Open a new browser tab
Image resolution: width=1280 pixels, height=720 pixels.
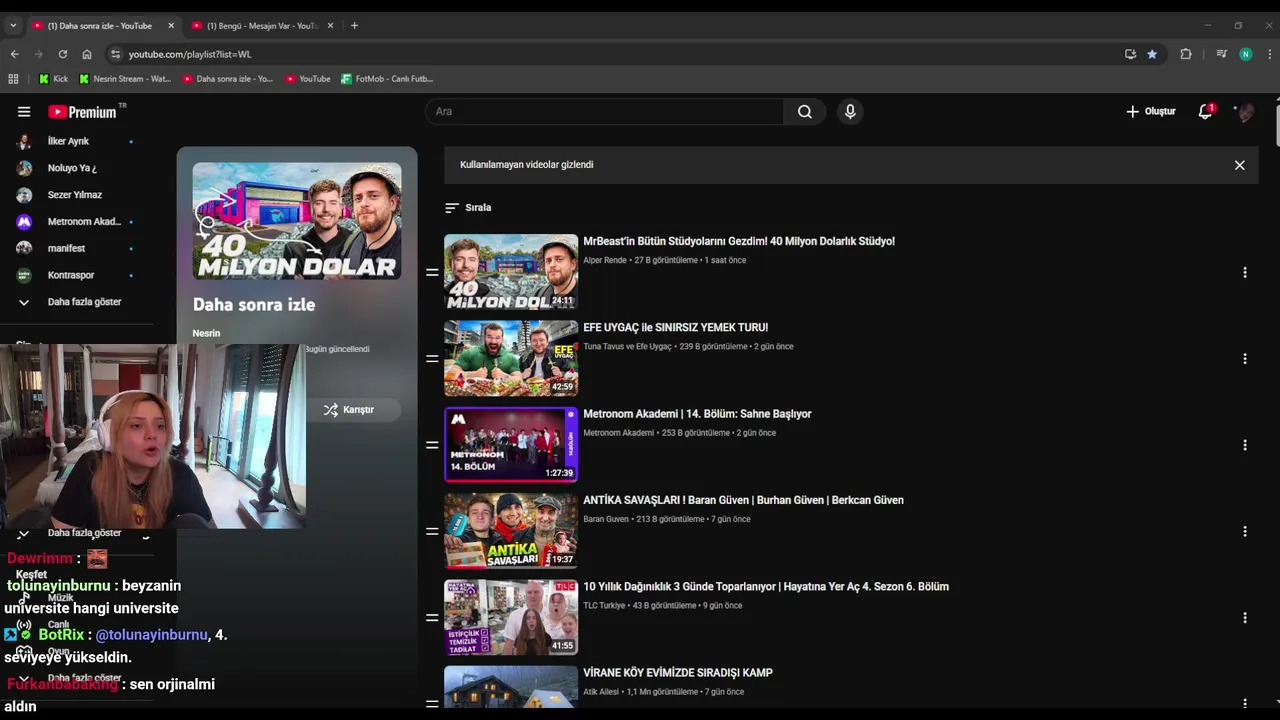(354, 25)
